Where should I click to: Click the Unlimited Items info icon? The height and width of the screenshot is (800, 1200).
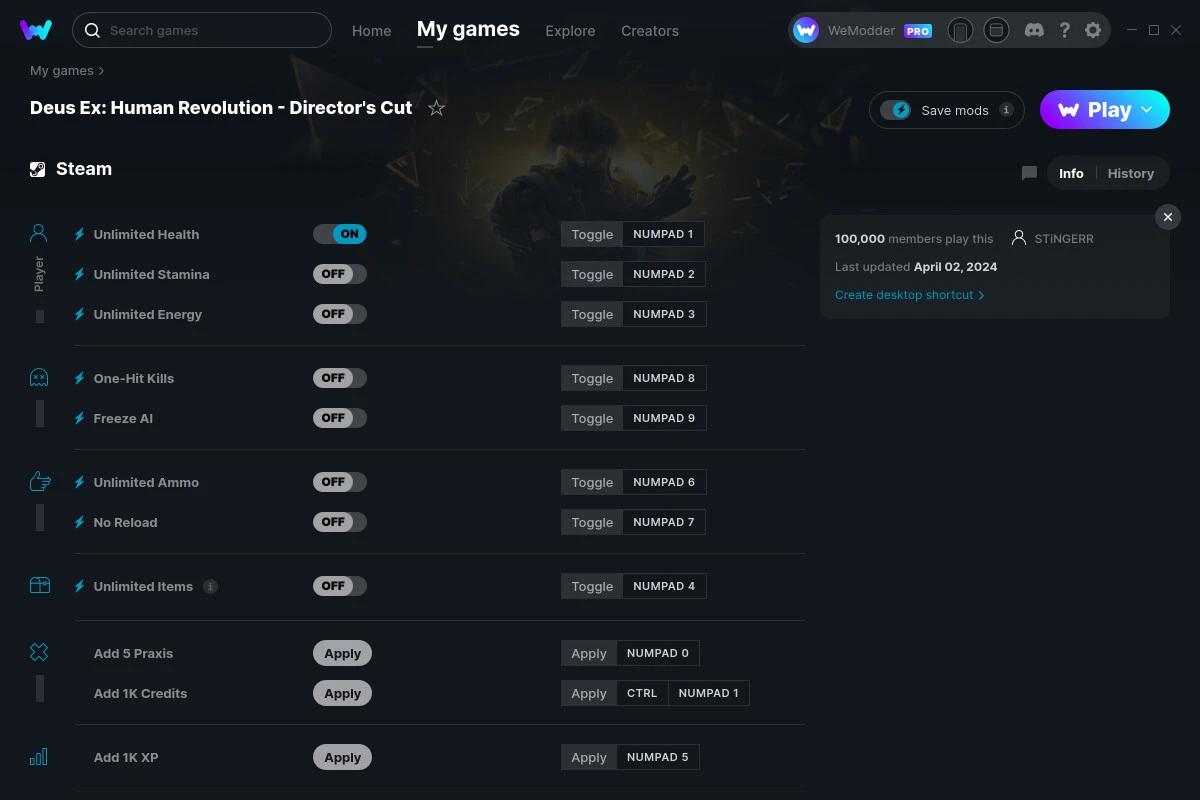click(210, 586)
